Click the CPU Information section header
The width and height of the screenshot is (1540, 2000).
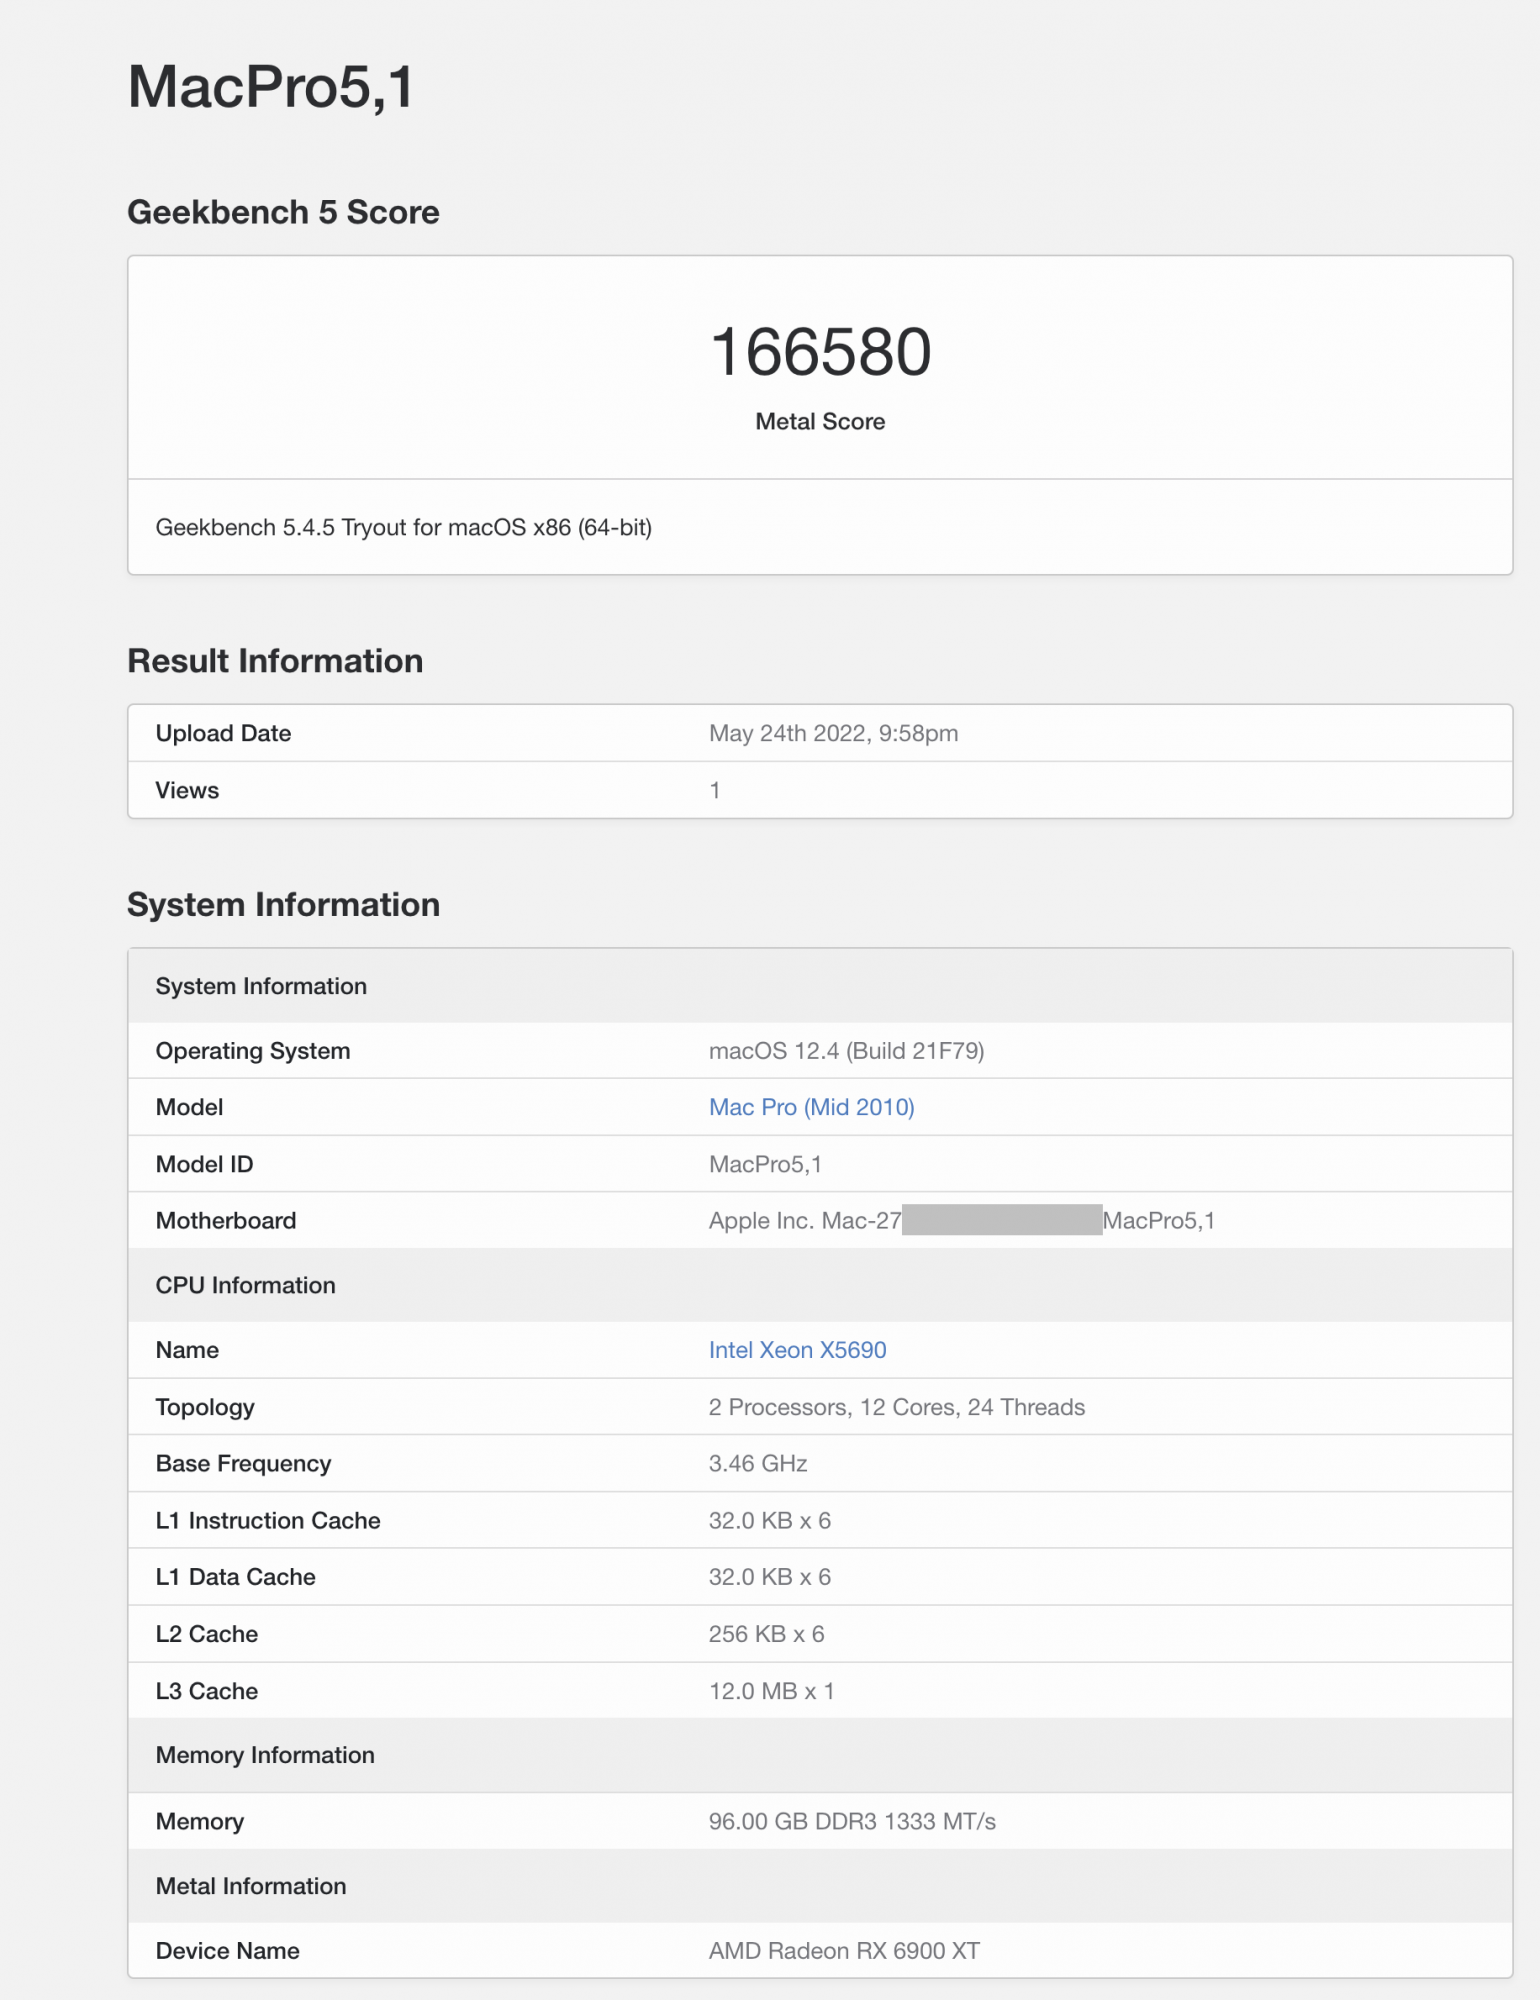click(245, 1285)
